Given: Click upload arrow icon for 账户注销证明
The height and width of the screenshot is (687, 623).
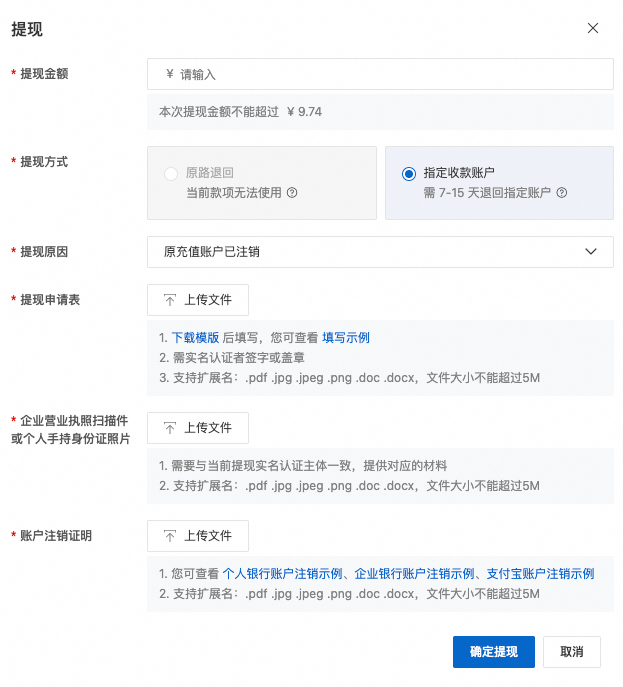Looking at the screenshot, I should coord(170,536).
